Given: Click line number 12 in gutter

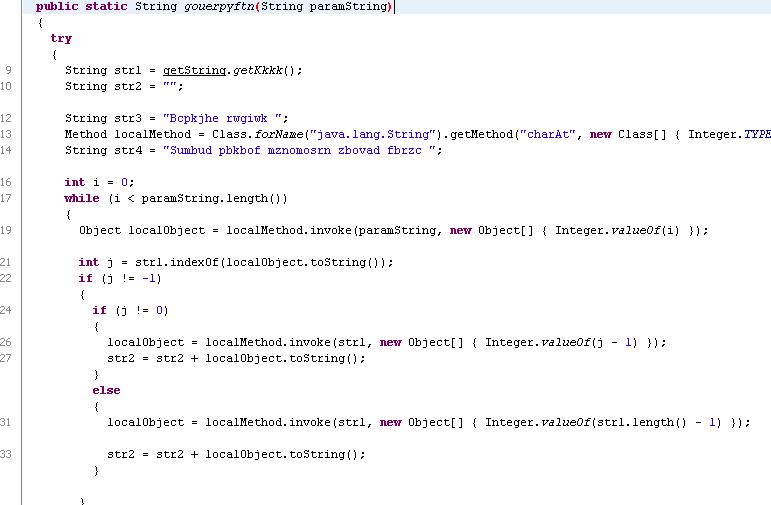Looking at the screenshot, I should point(6,118).
